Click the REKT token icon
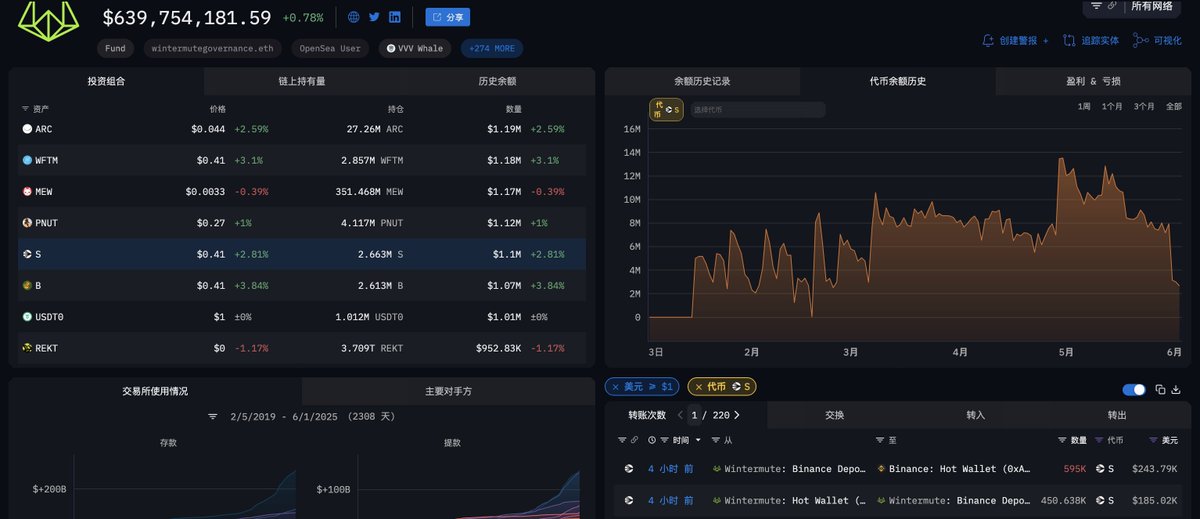 (x=27, y=347)
